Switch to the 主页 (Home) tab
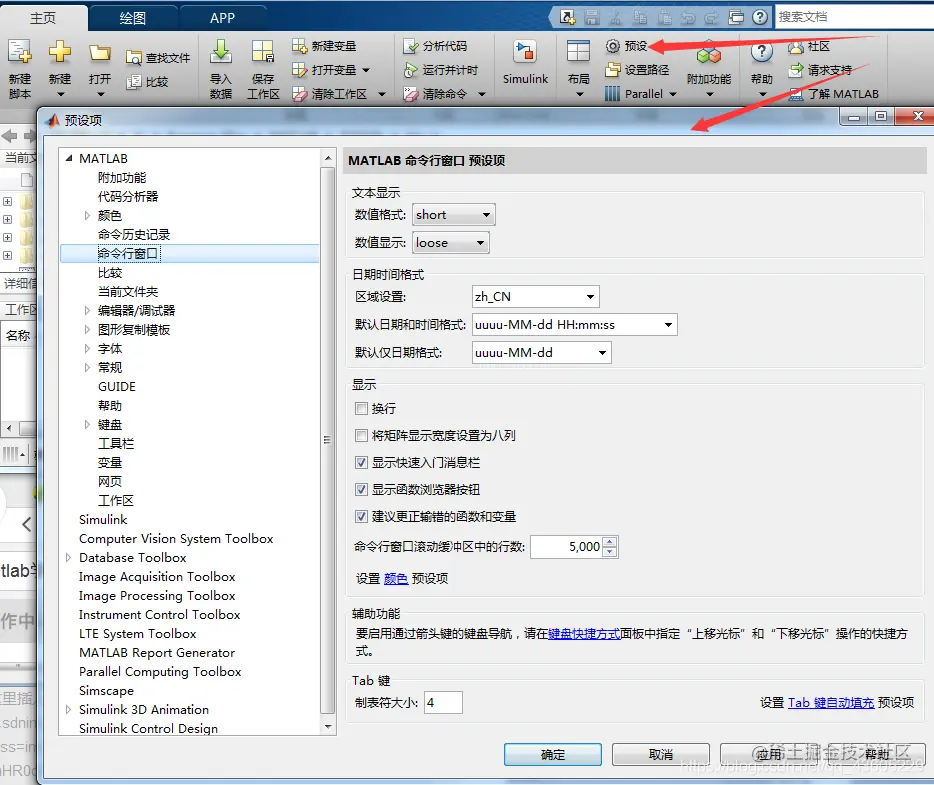This screenshot has height=785, width=934. point(43,18)
